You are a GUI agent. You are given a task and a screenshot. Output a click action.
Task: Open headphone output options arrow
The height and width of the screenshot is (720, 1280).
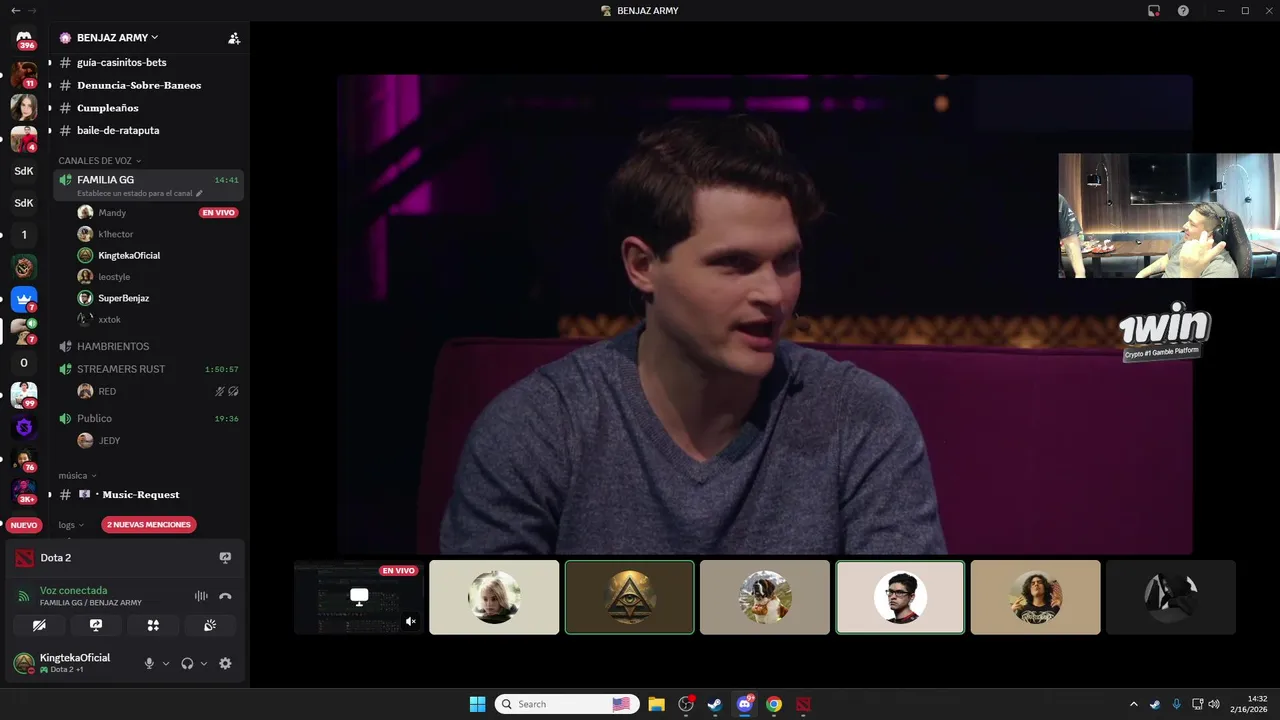click(x=204, y=663)
